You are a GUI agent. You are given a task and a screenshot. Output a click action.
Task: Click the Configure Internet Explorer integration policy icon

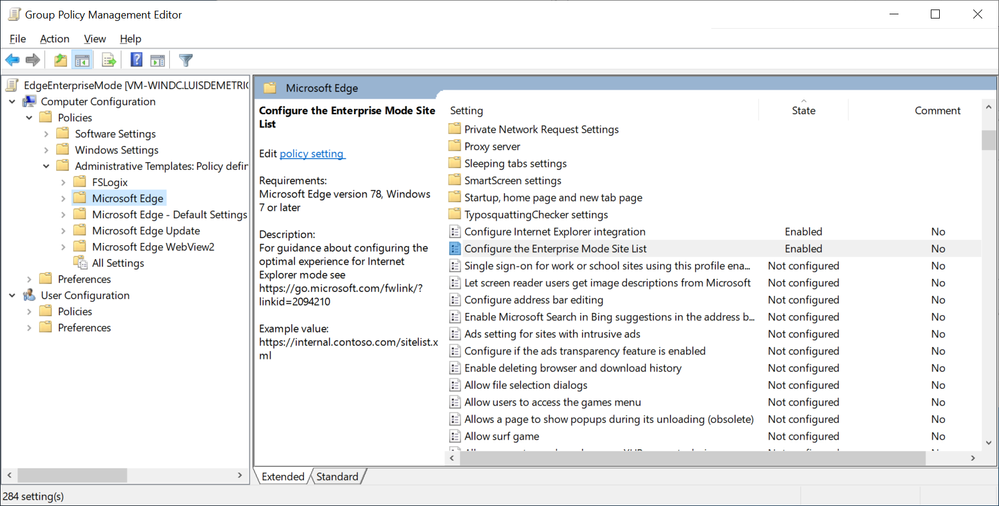(x=454, y=231)
